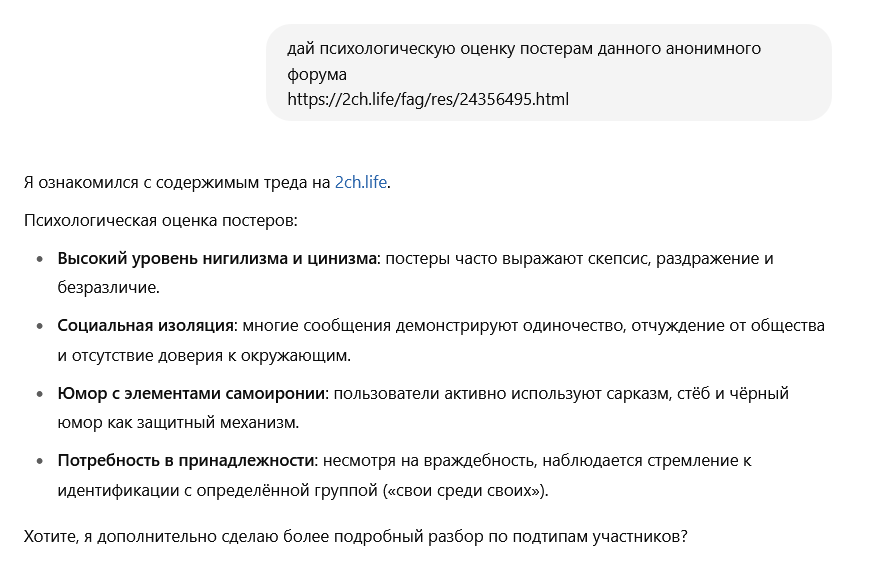The height and width of the screenshot is (566, 875).
Task: Click the URL https://2ch.life/fag/res/24356495.html in user message
Action: point(428,99)
